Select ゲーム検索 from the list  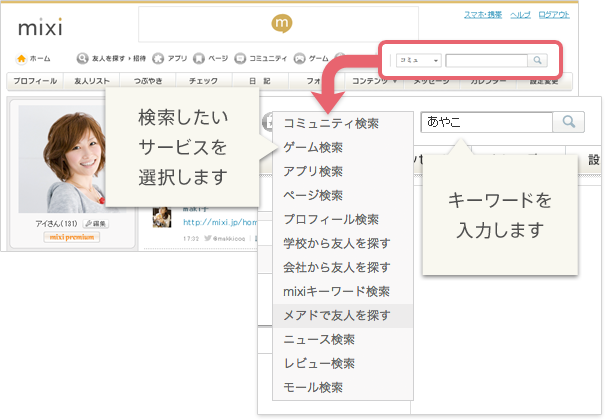tap(343, 147)
